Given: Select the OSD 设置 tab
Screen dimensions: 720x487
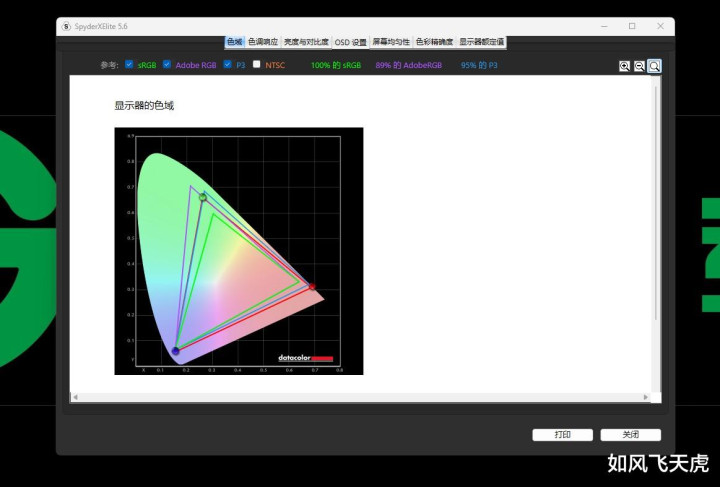Looking at the screenshot, I should (350, 42).
